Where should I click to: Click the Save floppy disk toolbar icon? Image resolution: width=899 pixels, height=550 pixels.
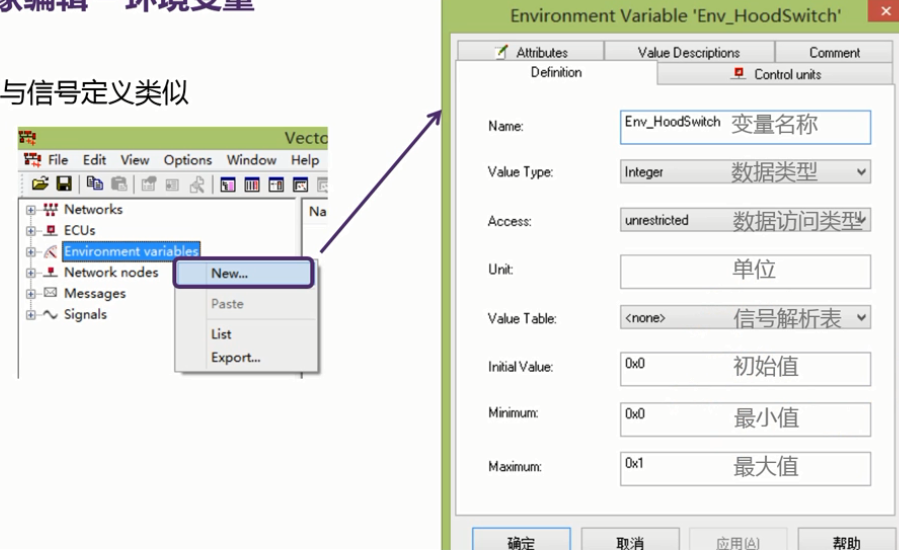[64, 184]
